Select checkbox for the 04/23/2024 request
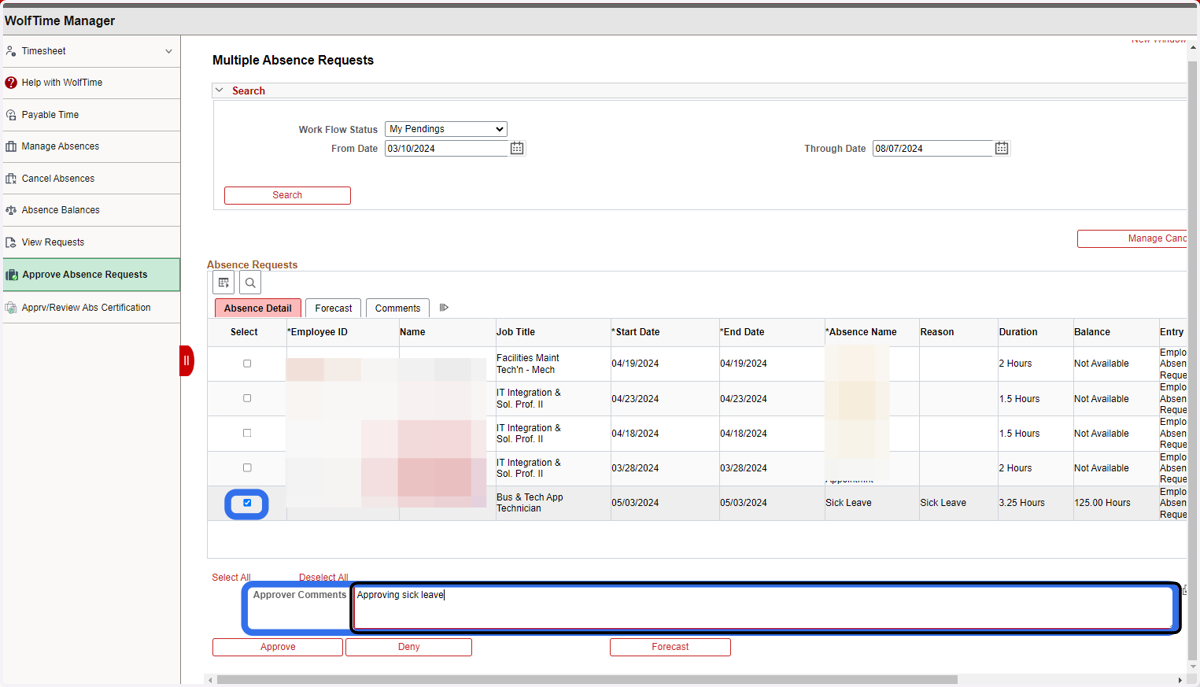Viewport: 1200px width, 687px height. (247, 398)
